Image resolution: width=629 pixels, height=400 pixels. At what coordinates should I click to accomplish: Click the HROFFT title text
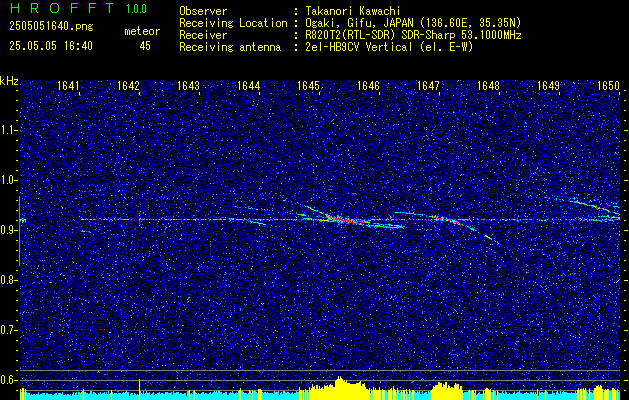(62, 8)
